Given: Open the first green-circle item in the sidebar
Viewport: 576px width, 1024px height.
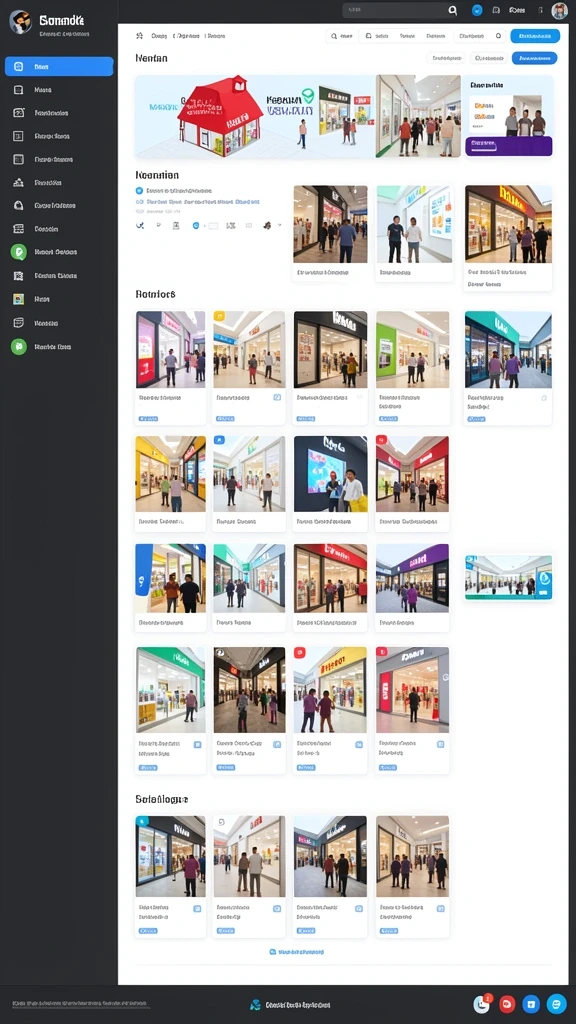Looking at the screenshot, I should coord(19,251).
